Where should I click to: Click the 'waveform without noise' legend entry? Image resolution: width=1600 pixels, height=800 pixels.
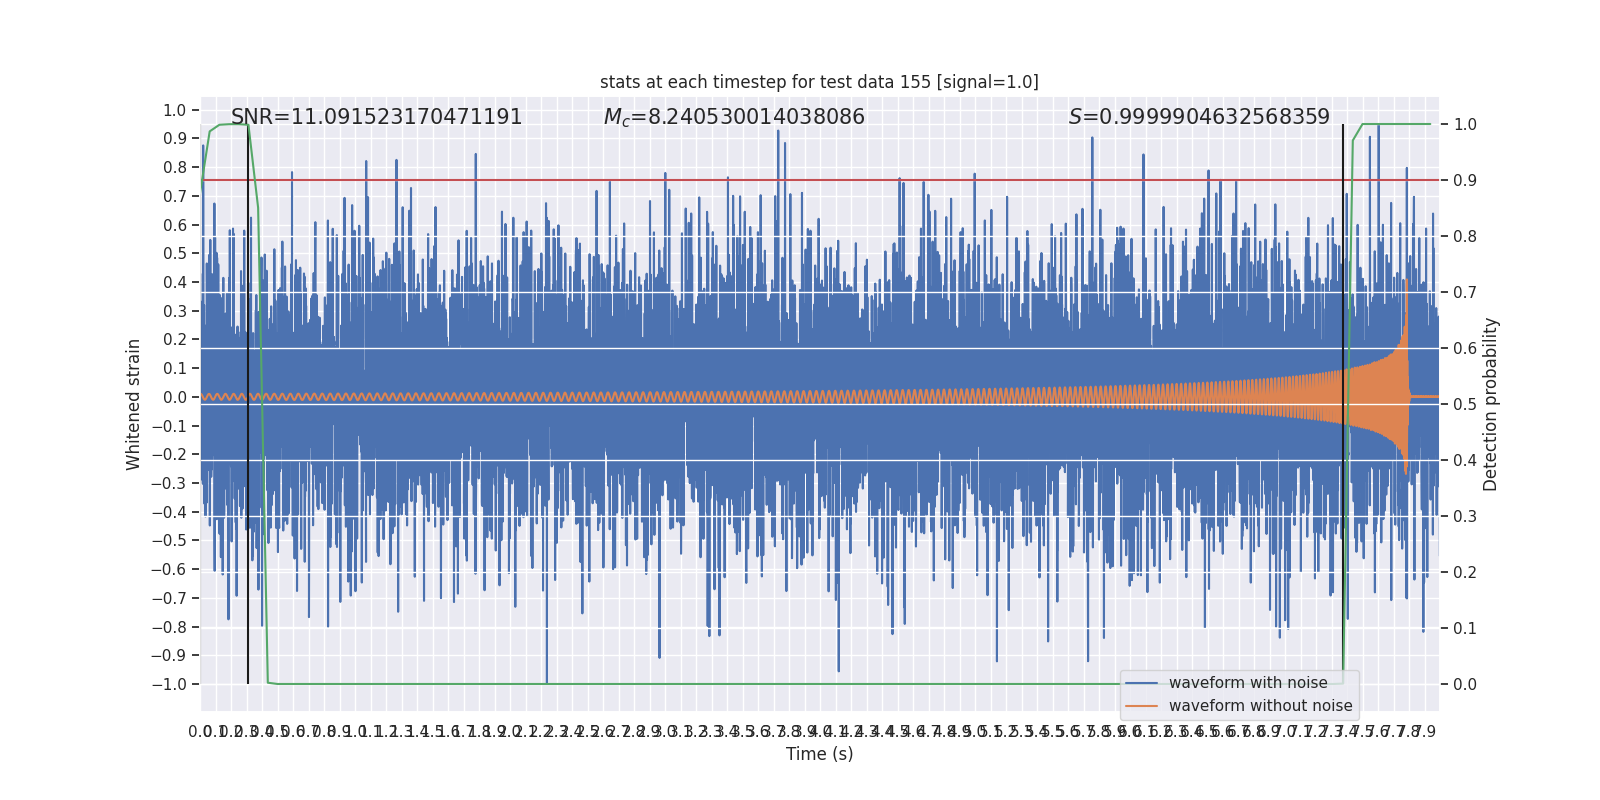pos(1260,706)
